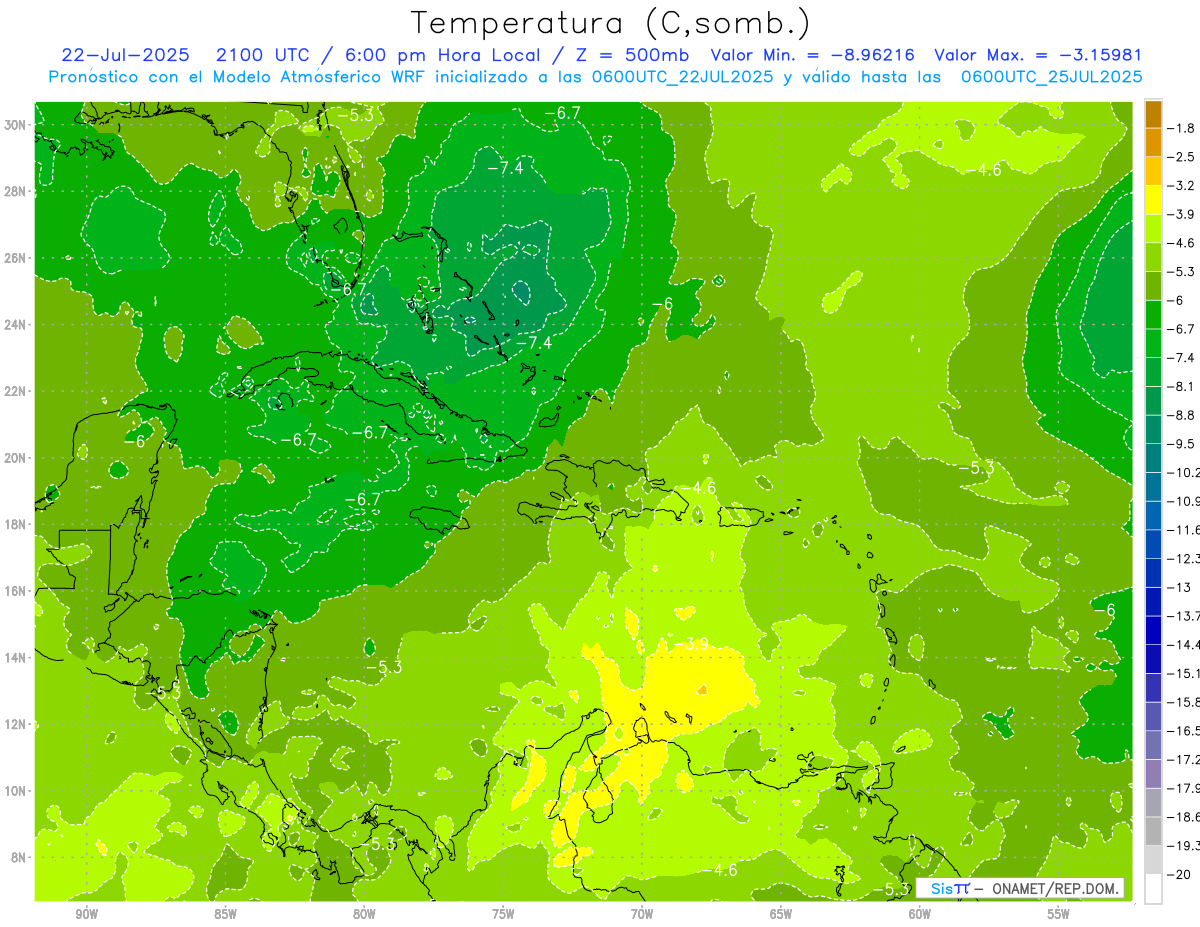Click the 60W longitude axis label

click(920, 913)
